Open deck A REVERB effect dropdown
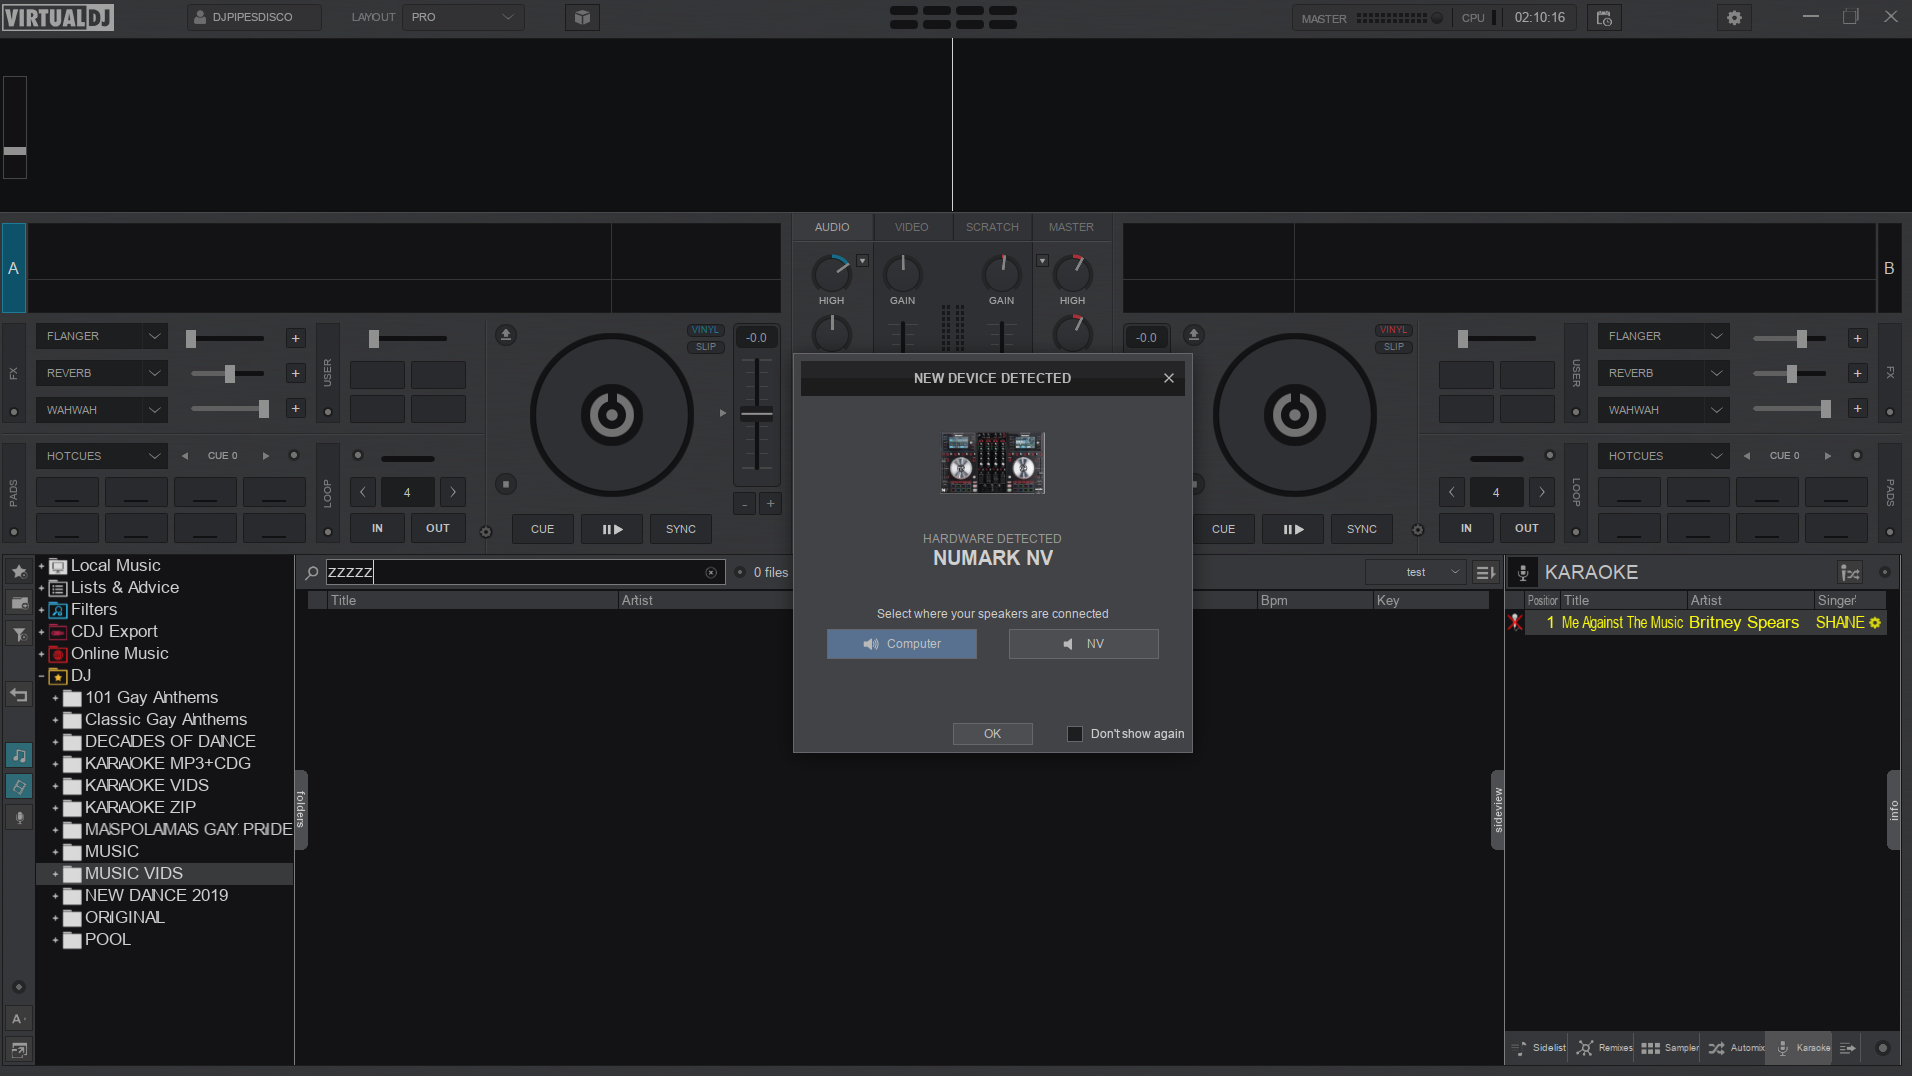Image resolution: width=1912 pixels, height=1076 pixels. [x=101, y=373]
